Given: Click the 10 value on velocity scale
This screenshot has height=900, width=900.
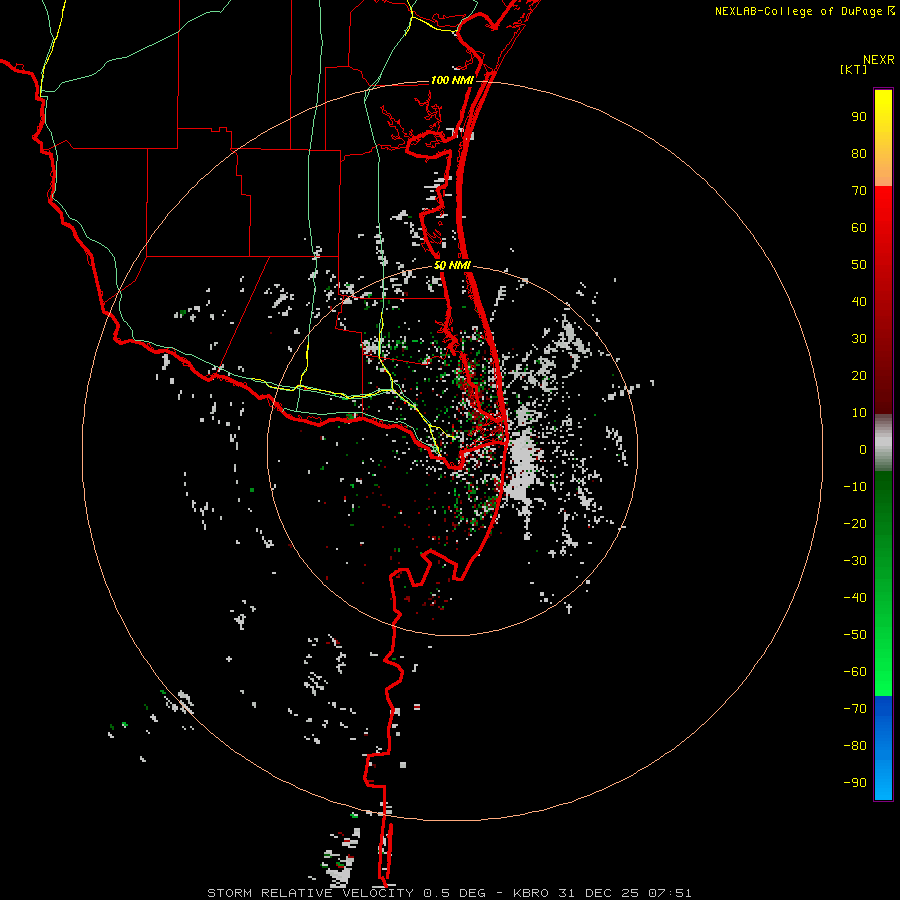Looking at the screenshot, I should (x=859, y=413).
